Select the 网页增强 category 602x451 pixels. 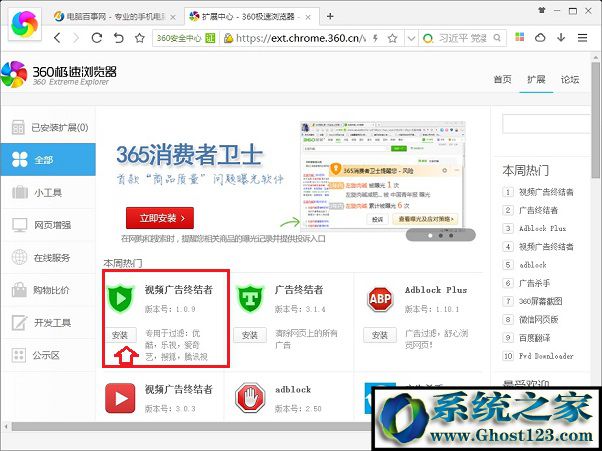pos(48,225)
